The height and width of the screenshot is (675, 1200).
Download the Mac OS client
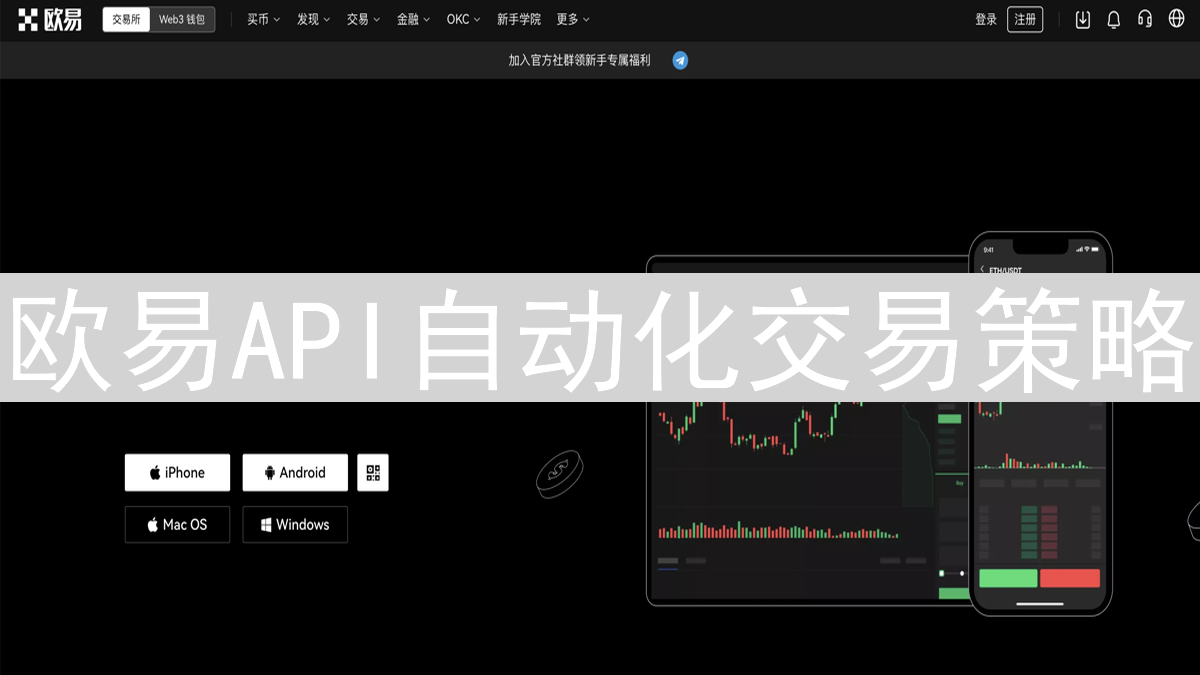(x=177, y=524)
